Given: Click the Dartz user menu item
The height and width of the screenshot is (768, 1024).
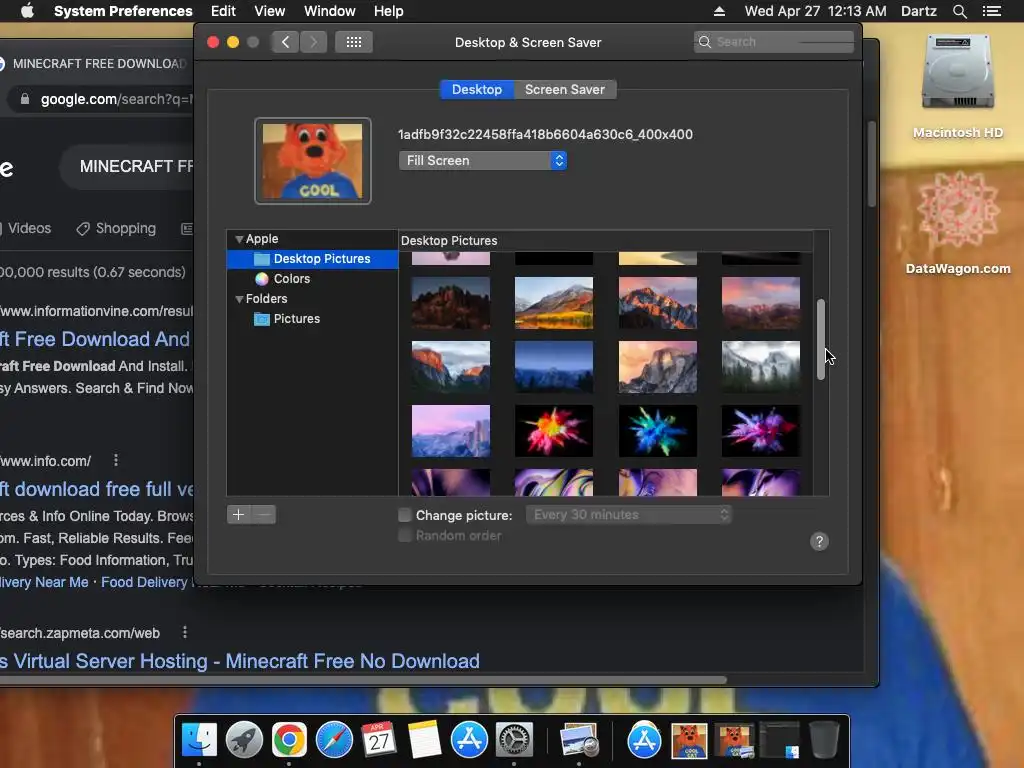Looking at the screenshot, I should pyautogui.click(x=918, y=11).
